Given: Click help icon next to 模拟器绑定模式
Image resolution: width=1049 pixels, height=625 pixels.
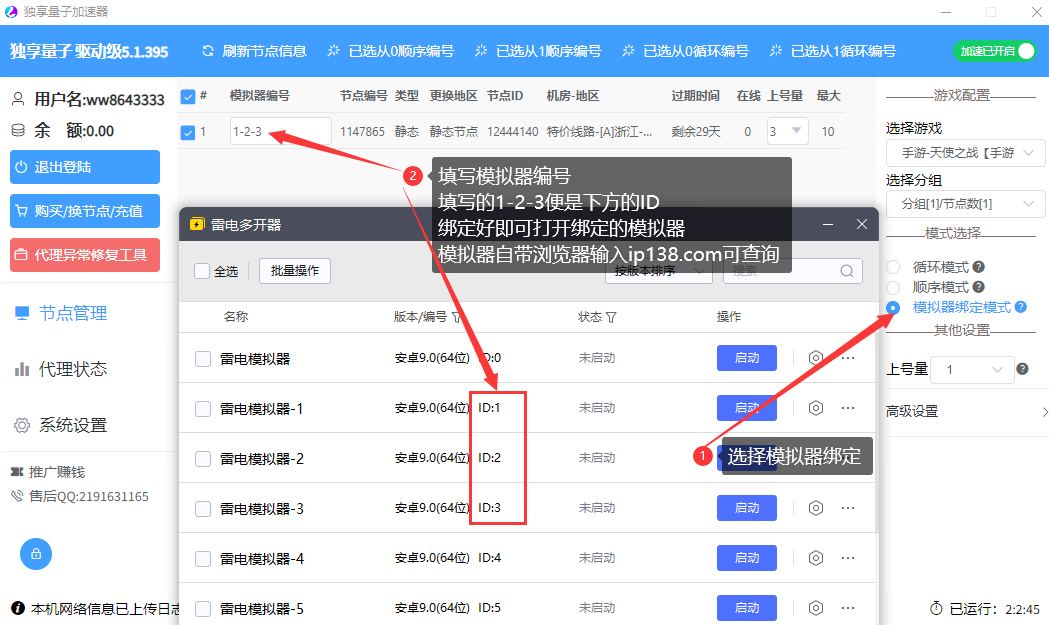Looking at the screenshot, I should pyautogui.click(x=1020, y=307).
